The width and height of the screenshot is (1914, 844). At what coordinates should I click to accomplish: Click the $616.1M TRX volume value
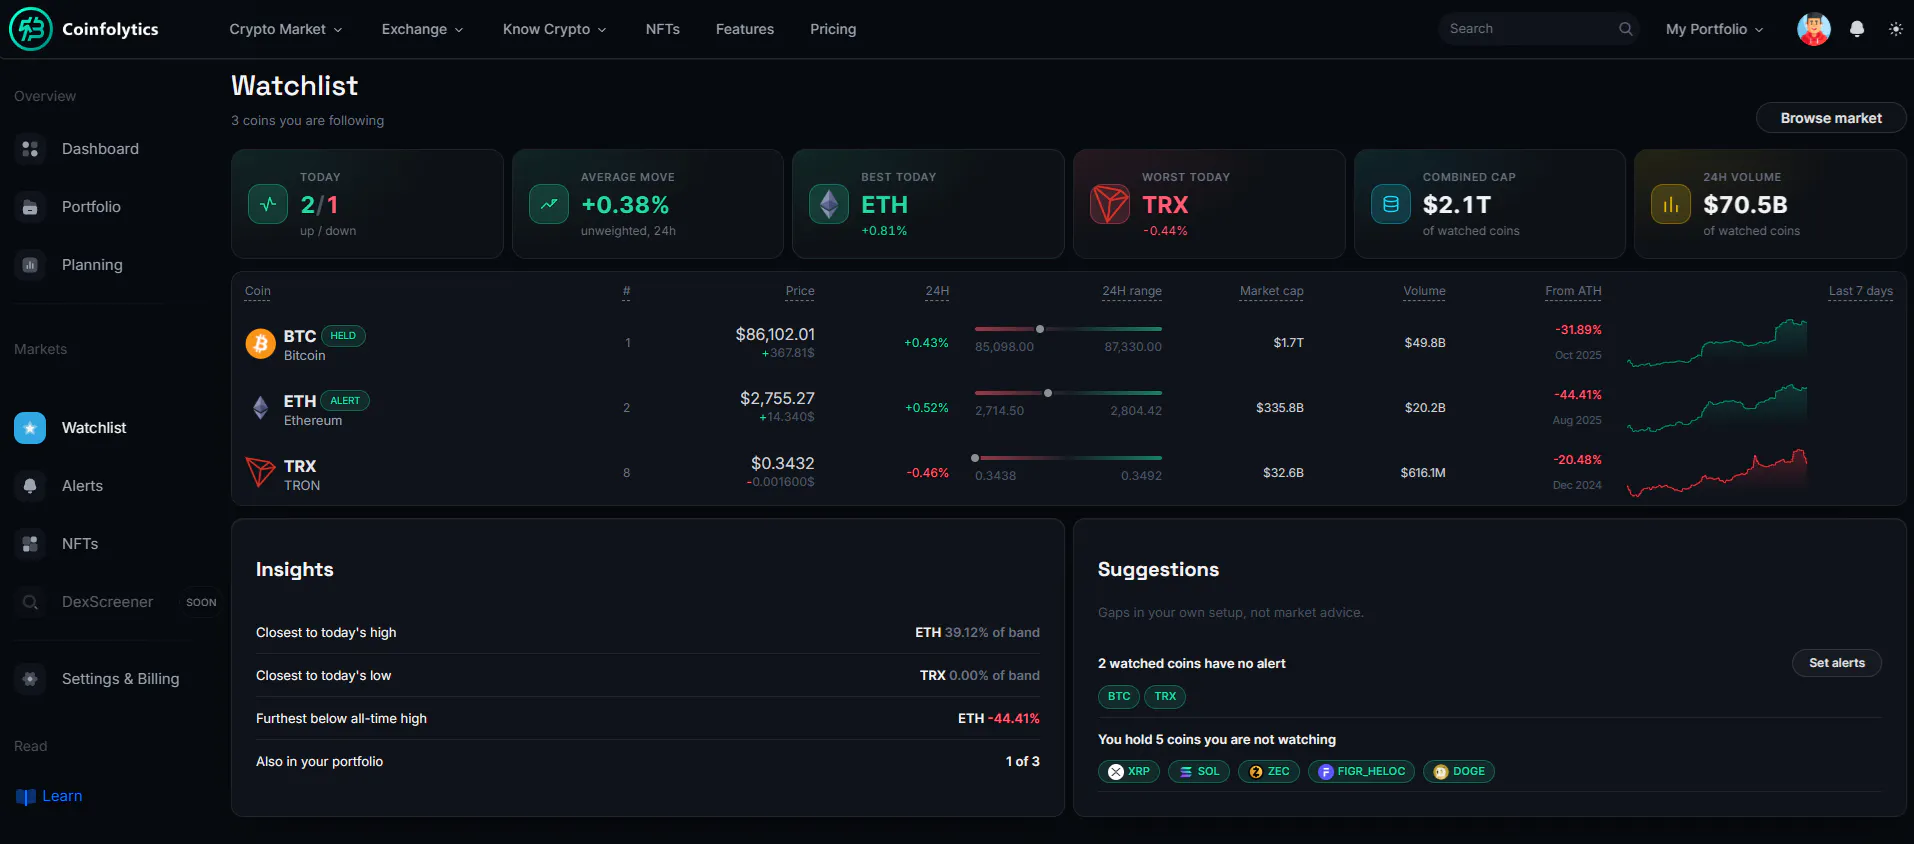point(1423,473)
